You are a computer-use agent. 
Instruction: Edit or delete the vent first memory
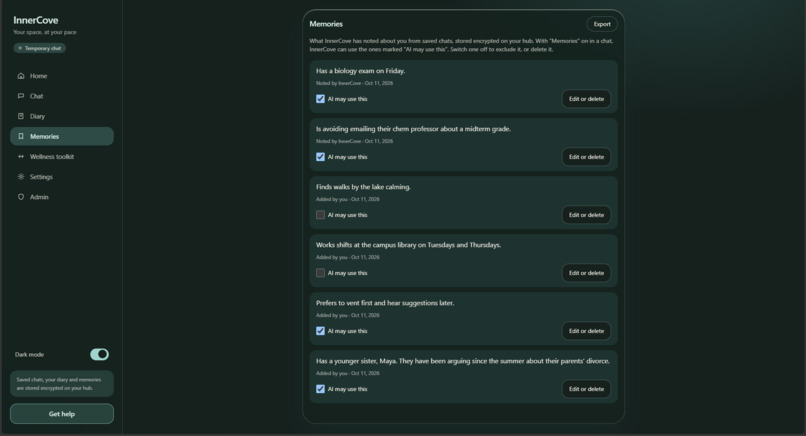(x=586, y=331)
